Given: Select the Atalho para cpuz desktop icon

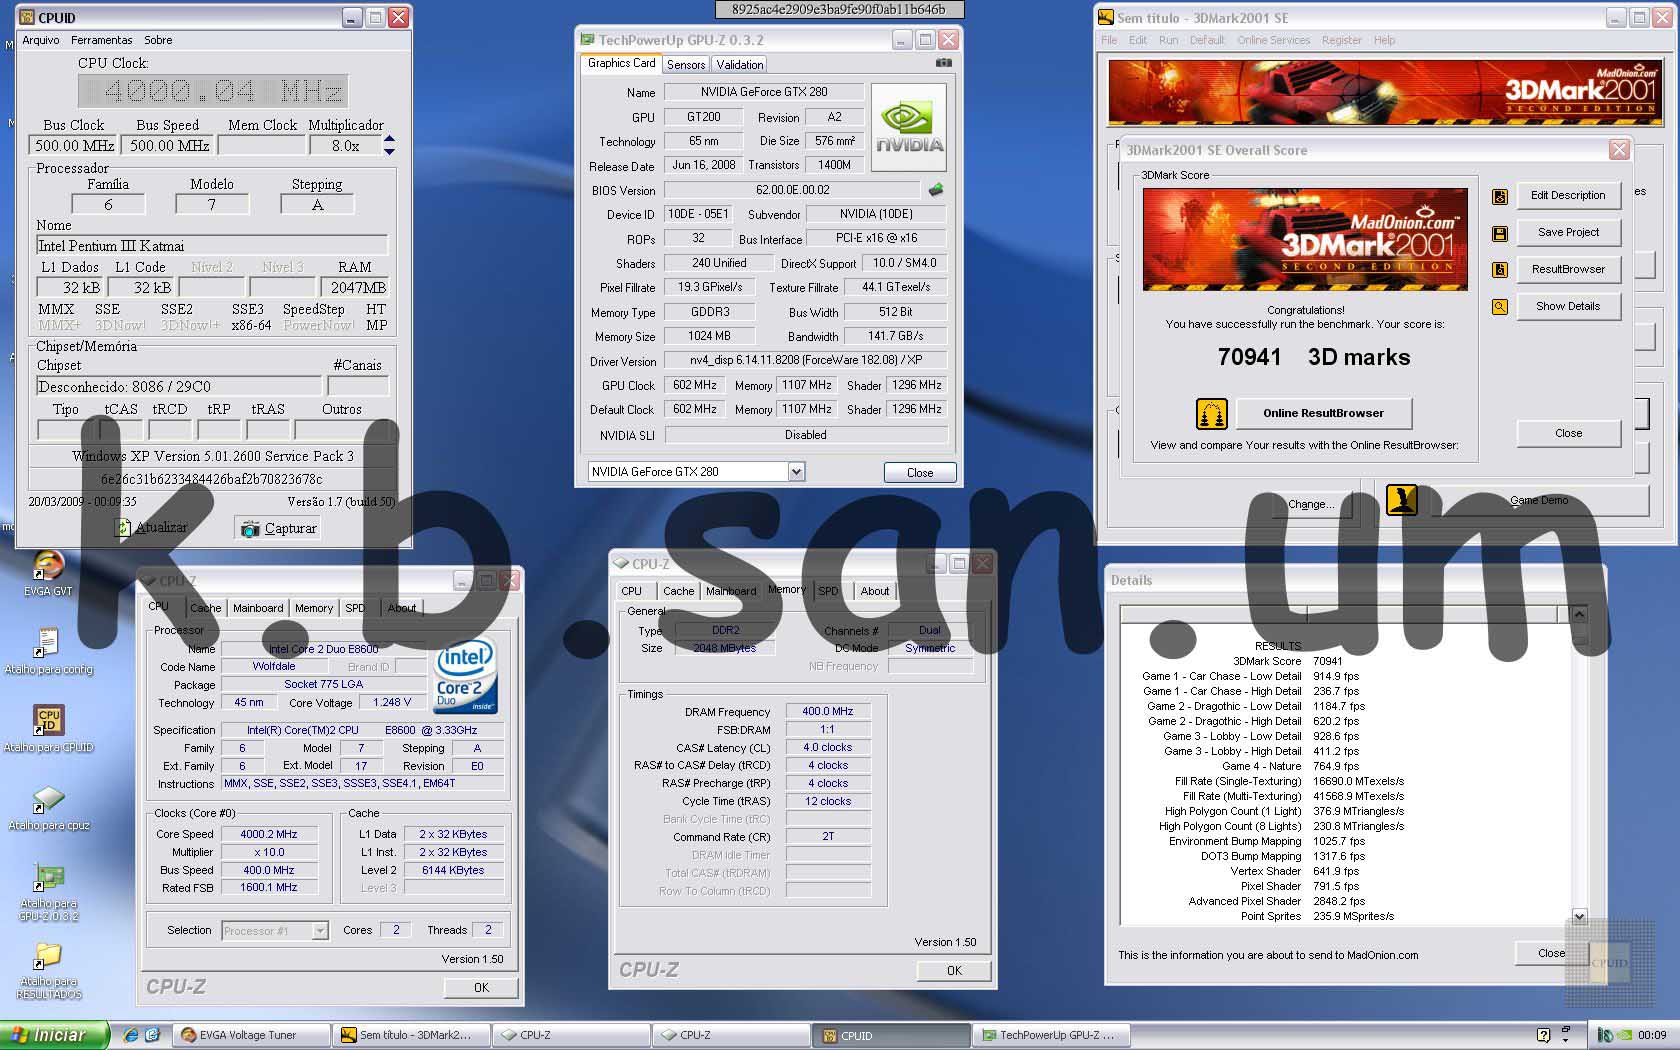Looking at the screenshot, I should 48,807.
